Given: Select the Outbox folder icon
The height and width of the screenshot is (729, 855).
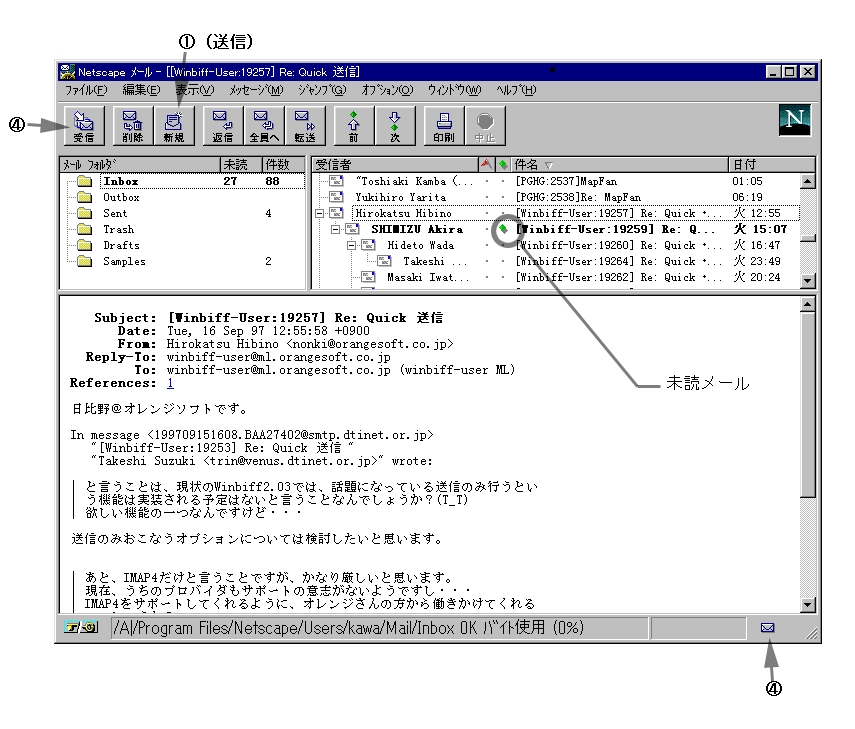Looking at the screenshot, I should pos(85,197).
